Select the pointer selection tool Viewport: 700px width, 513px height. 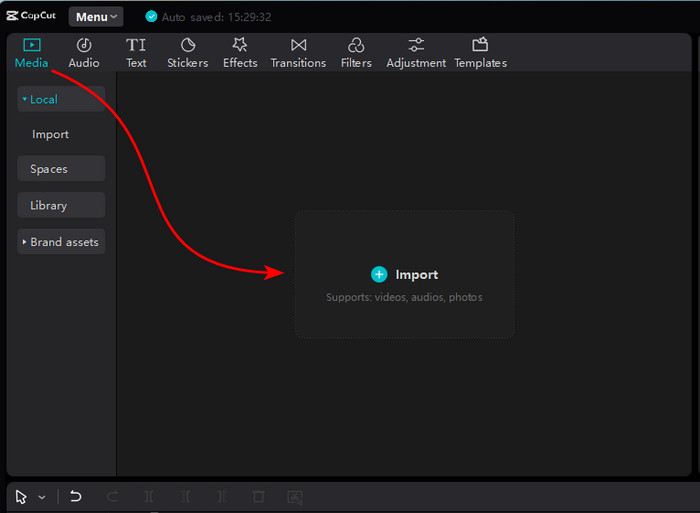point(21,496)
